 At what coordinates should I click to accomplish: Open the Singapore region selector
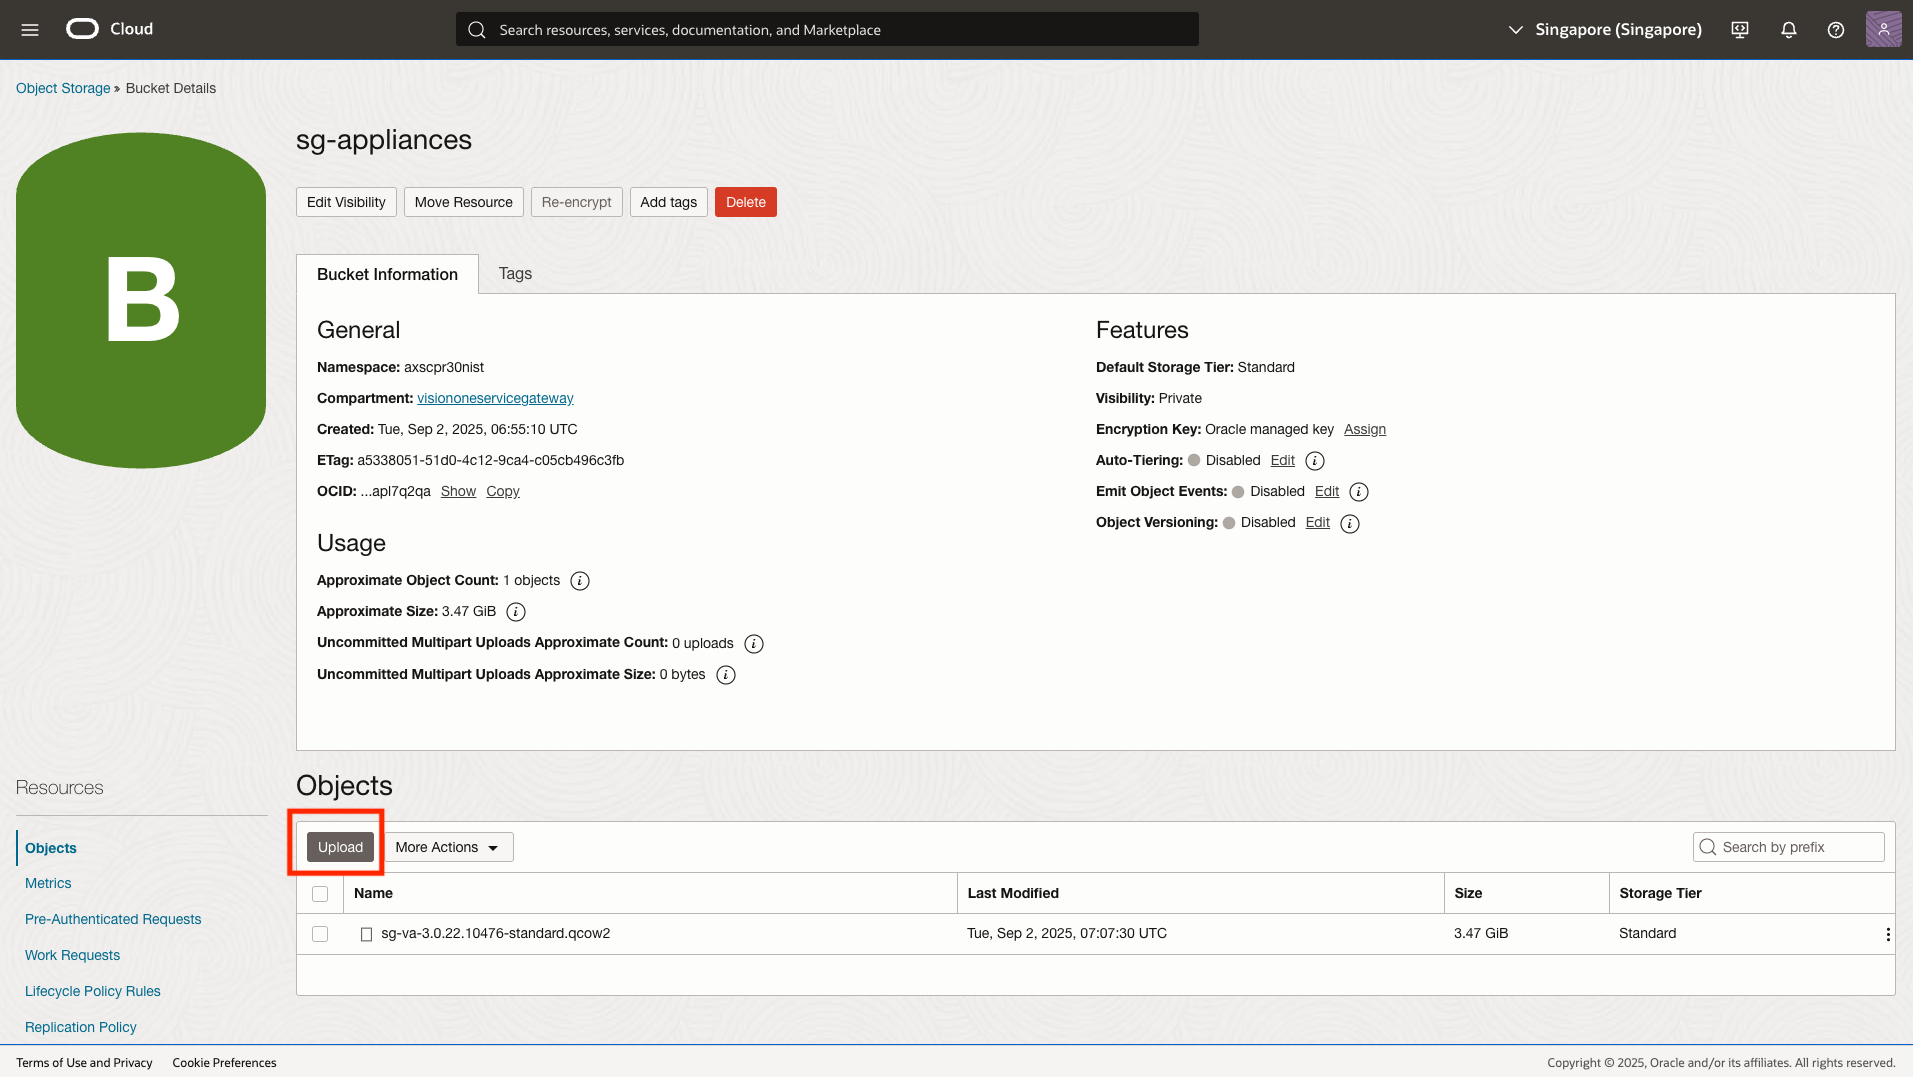pyautogui.click(x=1605, y=30)
